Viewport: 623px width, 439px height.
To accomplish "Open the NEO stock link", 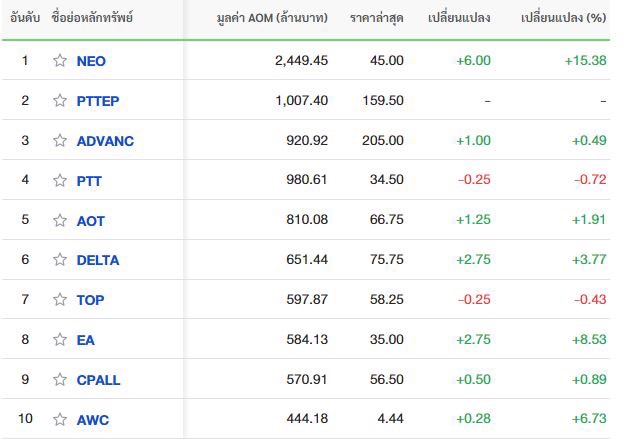I will click(91, 61).
